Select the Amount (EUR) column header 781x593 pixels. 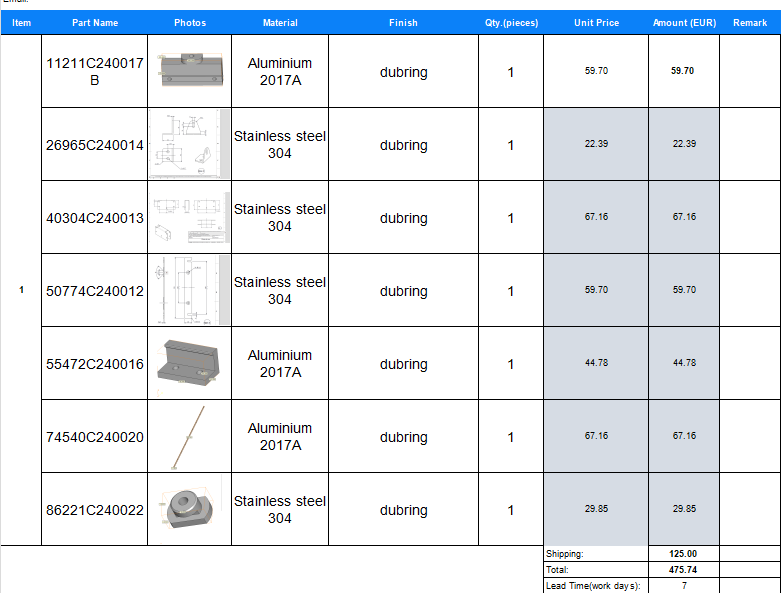point(684,23)
